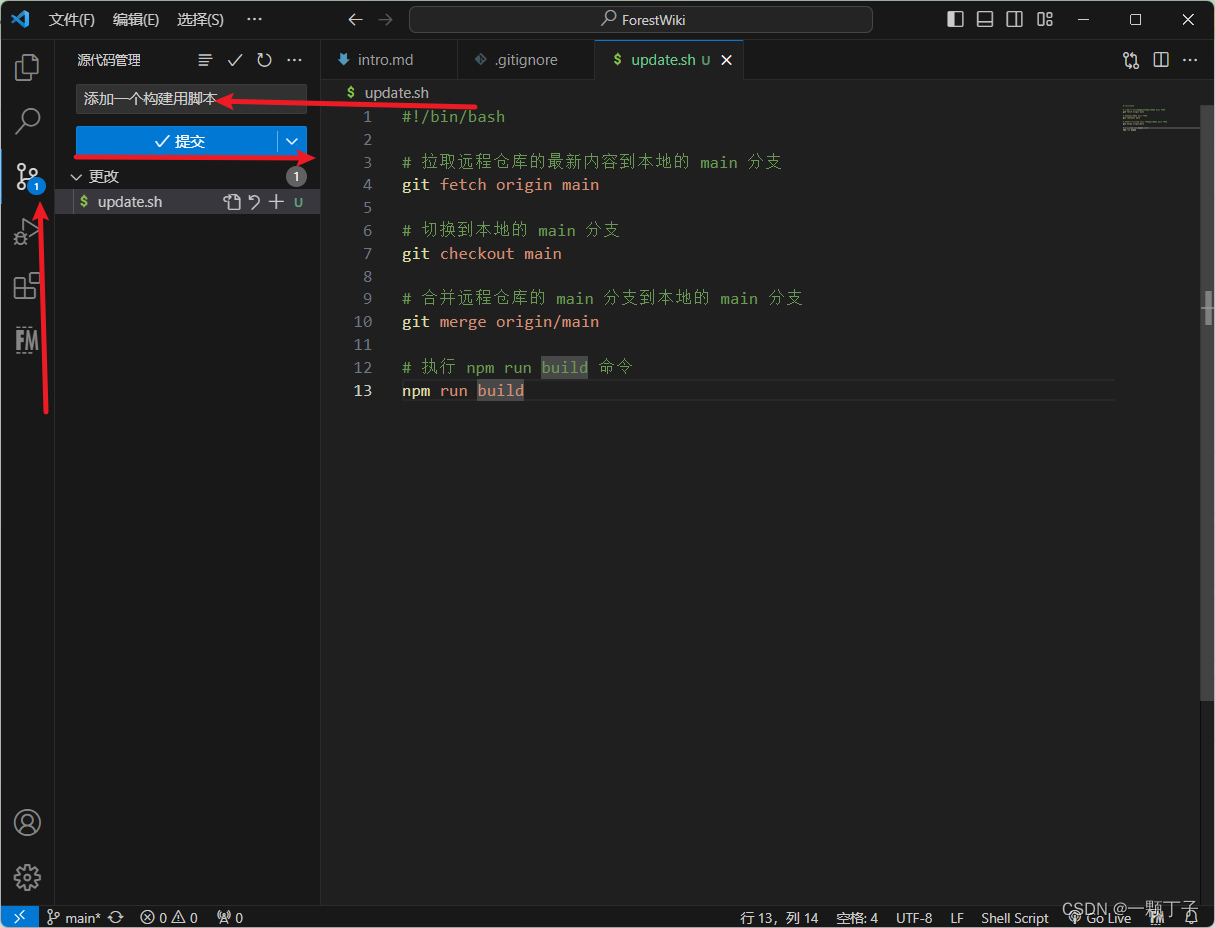
Task: Open the Explorer icon in activity bar
Action: point(27,66)
